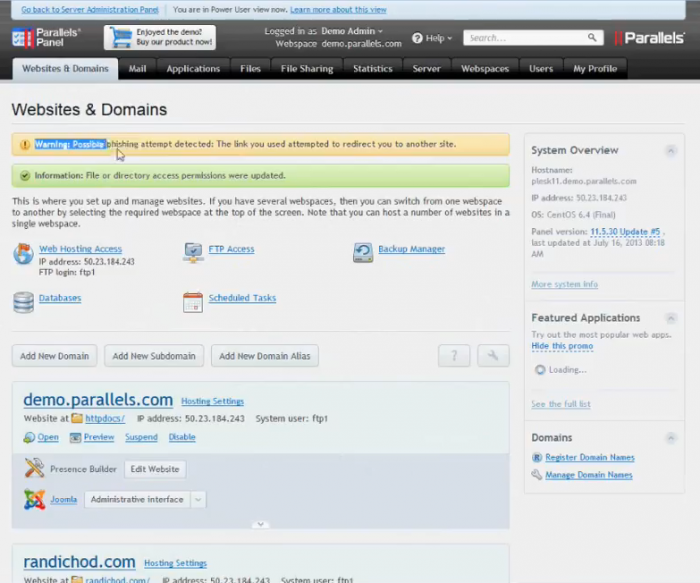Open the Users tab

[x=541, y=69]
